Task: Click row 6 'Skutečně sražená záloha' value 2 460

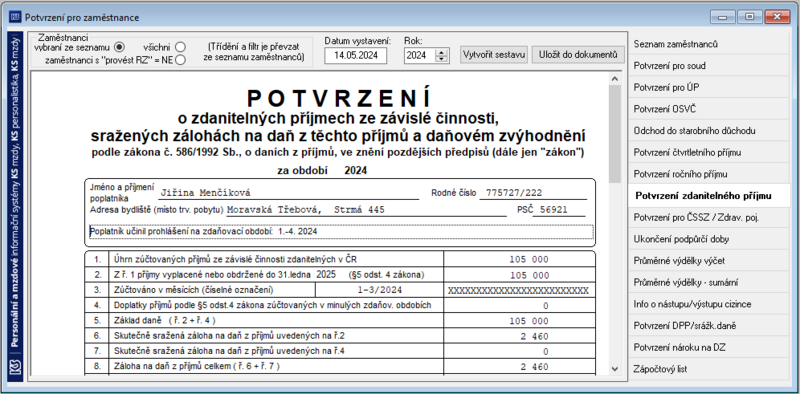Action: click(x=534, y=337)
